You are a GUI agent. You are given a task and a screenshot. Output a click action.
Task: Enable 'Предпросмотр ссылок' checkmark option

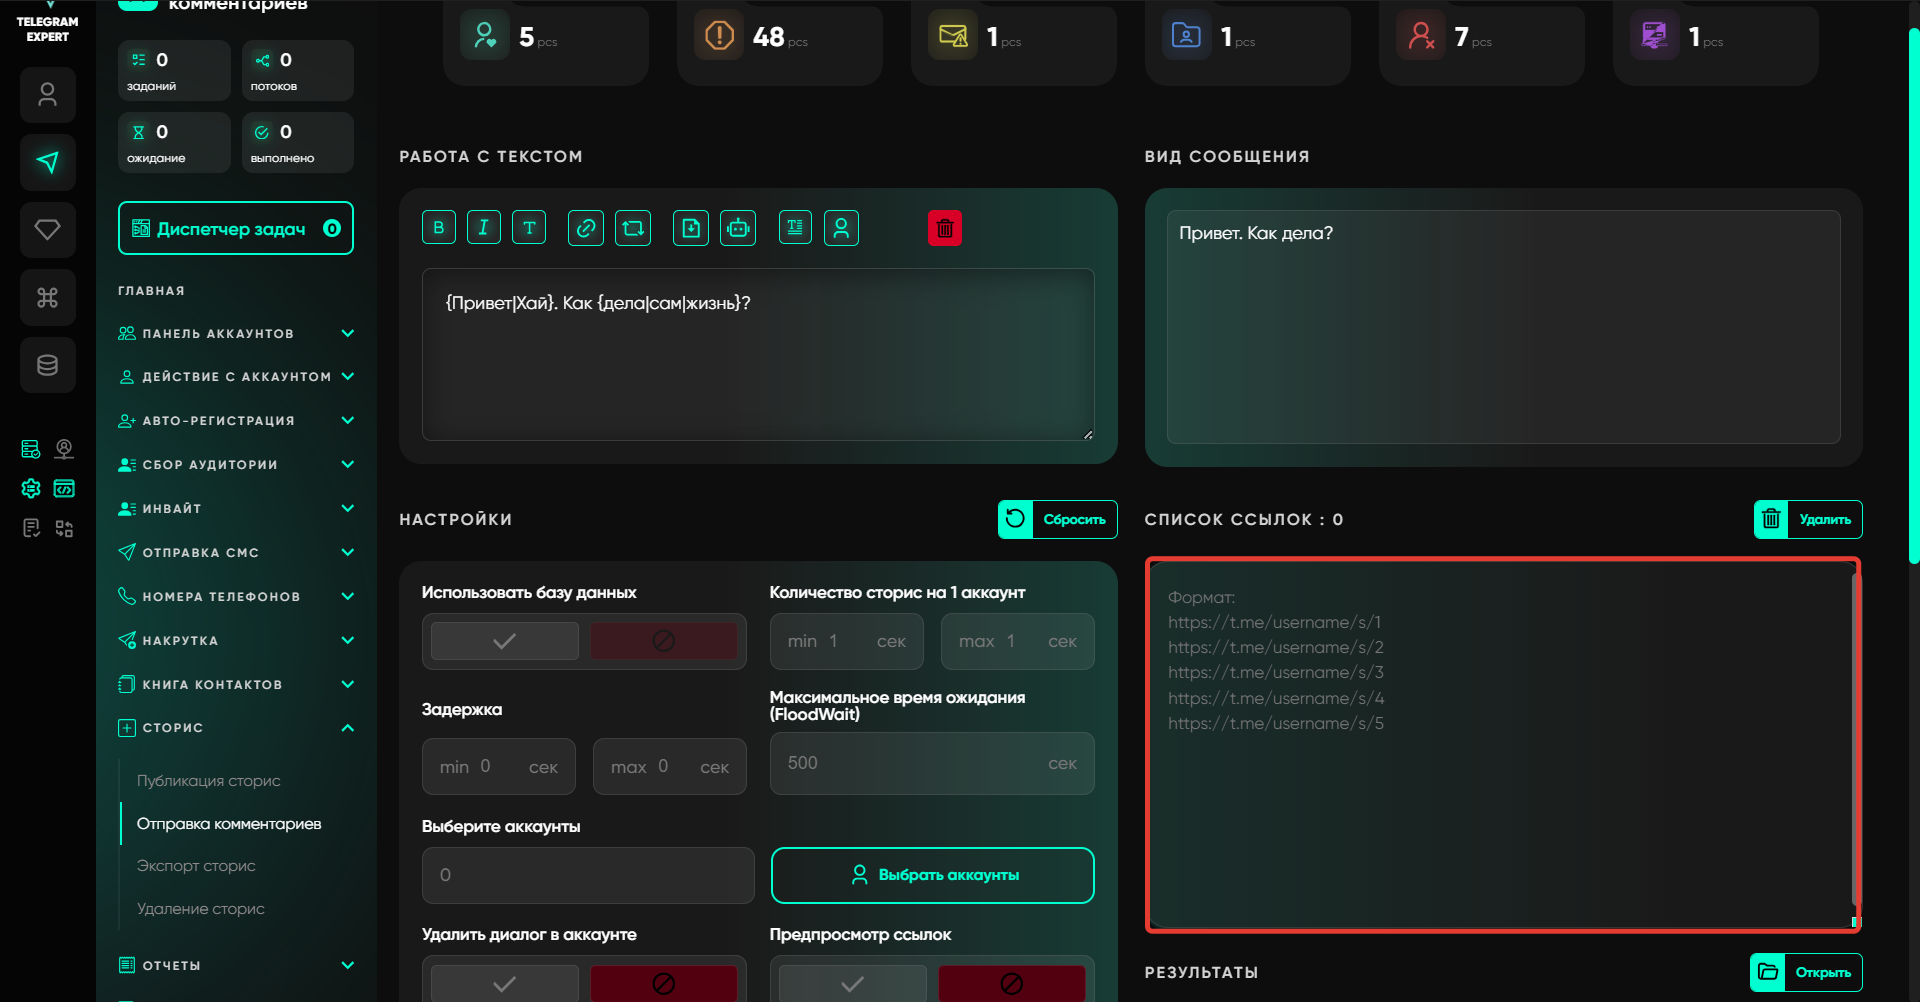click(852, 983)
